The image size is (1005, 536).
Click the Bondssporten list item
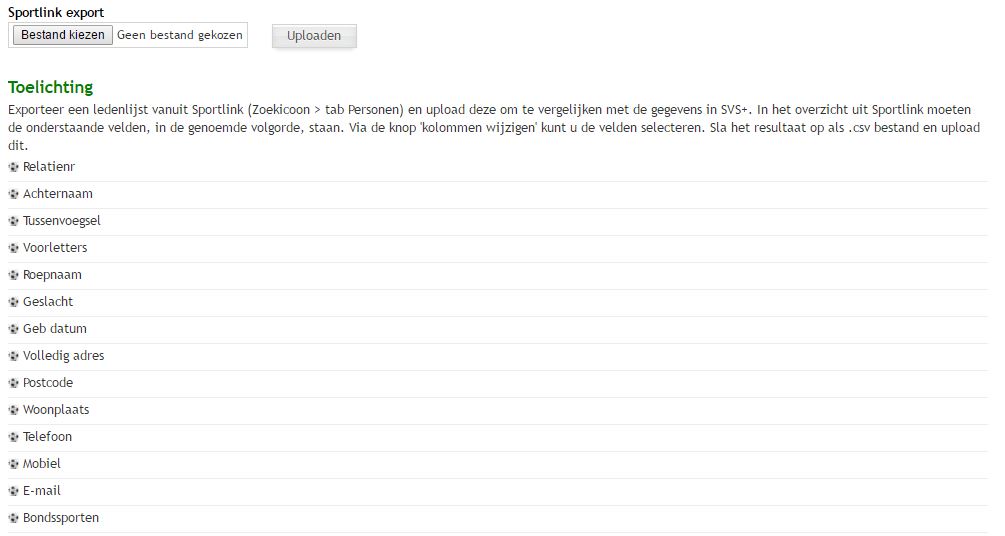(61, 518)
